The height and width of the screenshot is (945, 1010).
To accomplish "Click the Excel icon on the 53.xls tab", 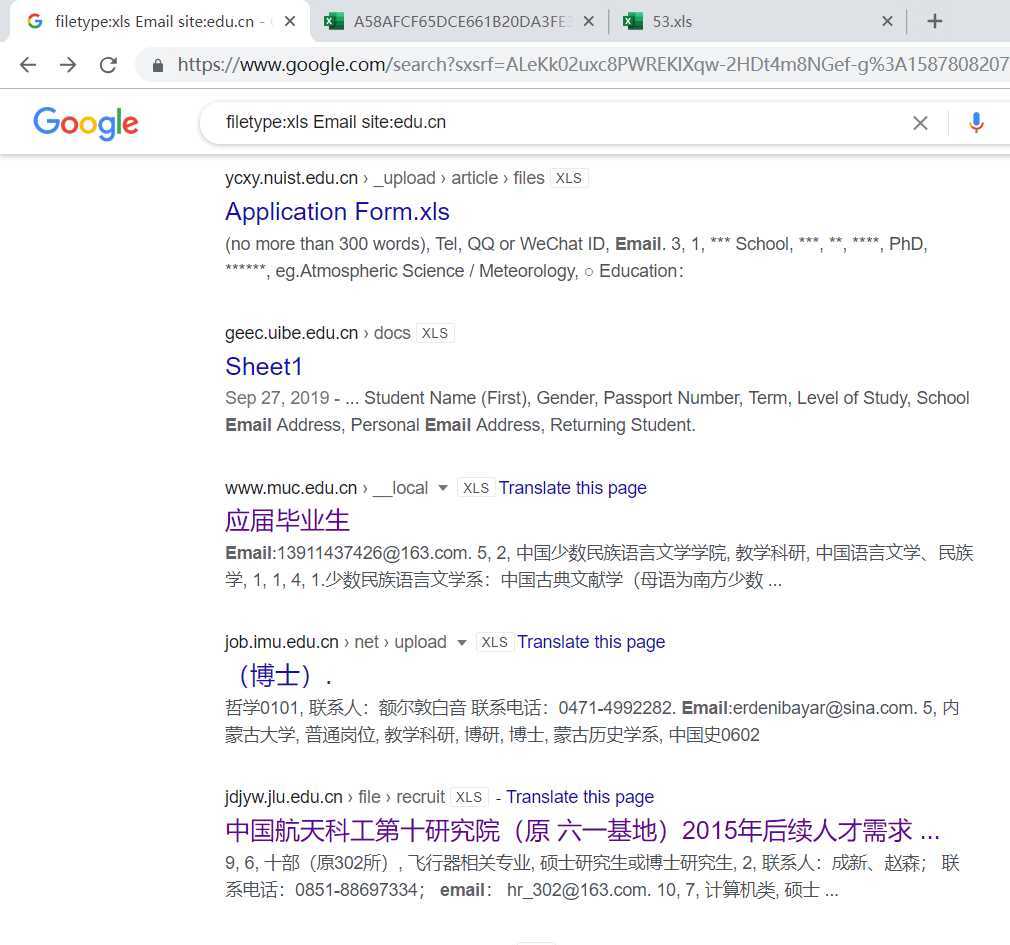I will pyautogui.click(x=633, y=21).
